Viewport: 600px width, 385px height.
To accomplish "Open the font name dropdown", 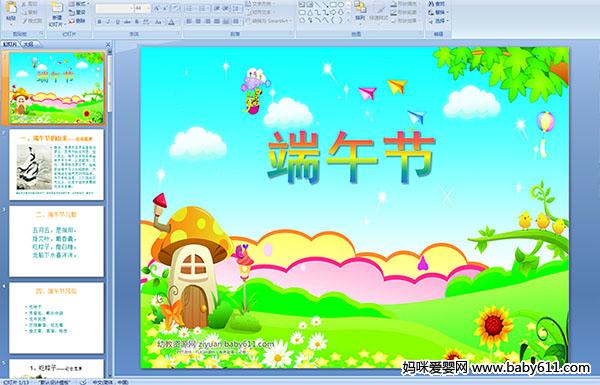I will 131,8.
